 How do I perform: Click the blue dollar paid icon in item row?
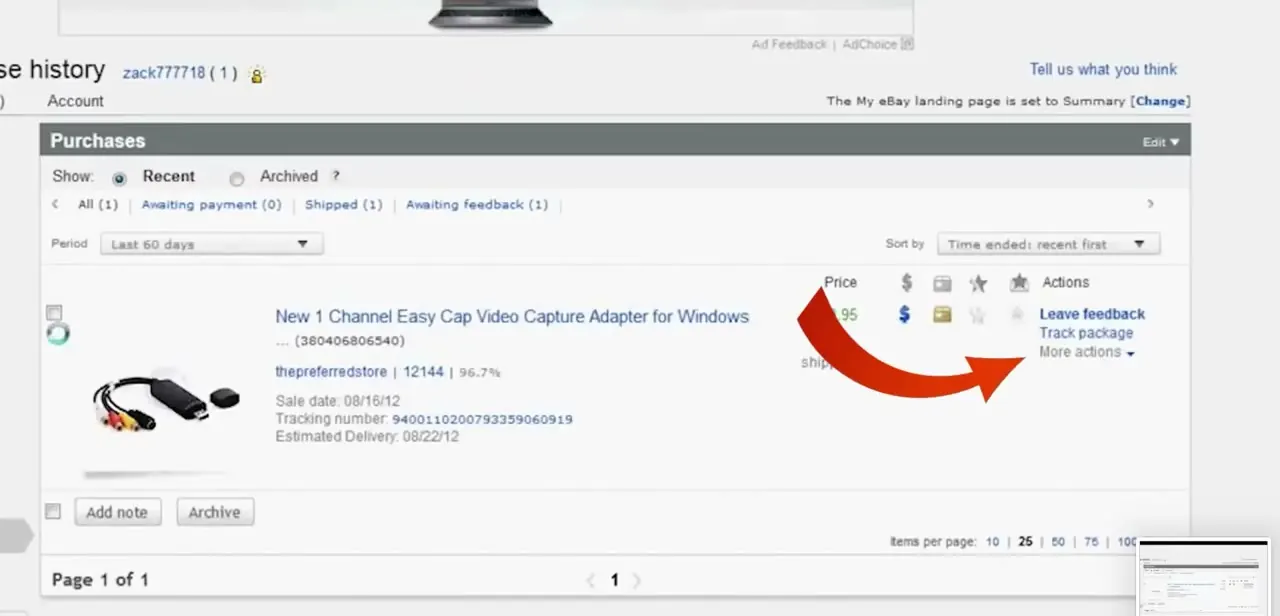(905, 314)
